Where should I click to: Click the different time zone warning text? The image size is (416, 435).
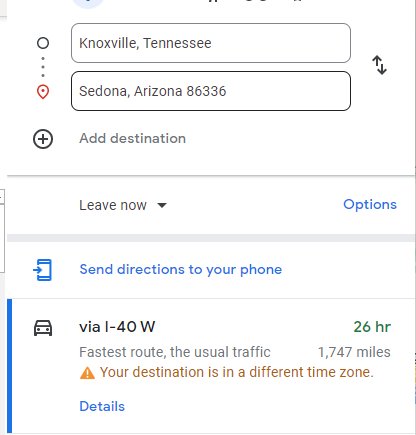click(x=236, y=372)
